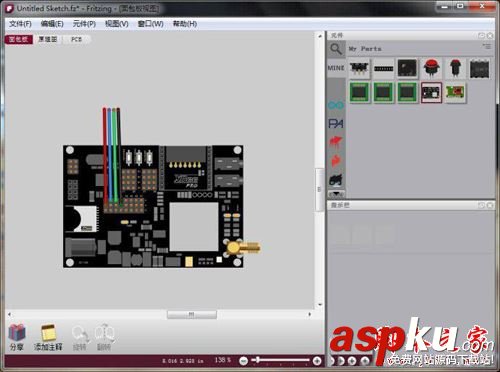500x372 pixels.
Task: Click the 分享 share gift-box button
Action: [x=17, y=337]
